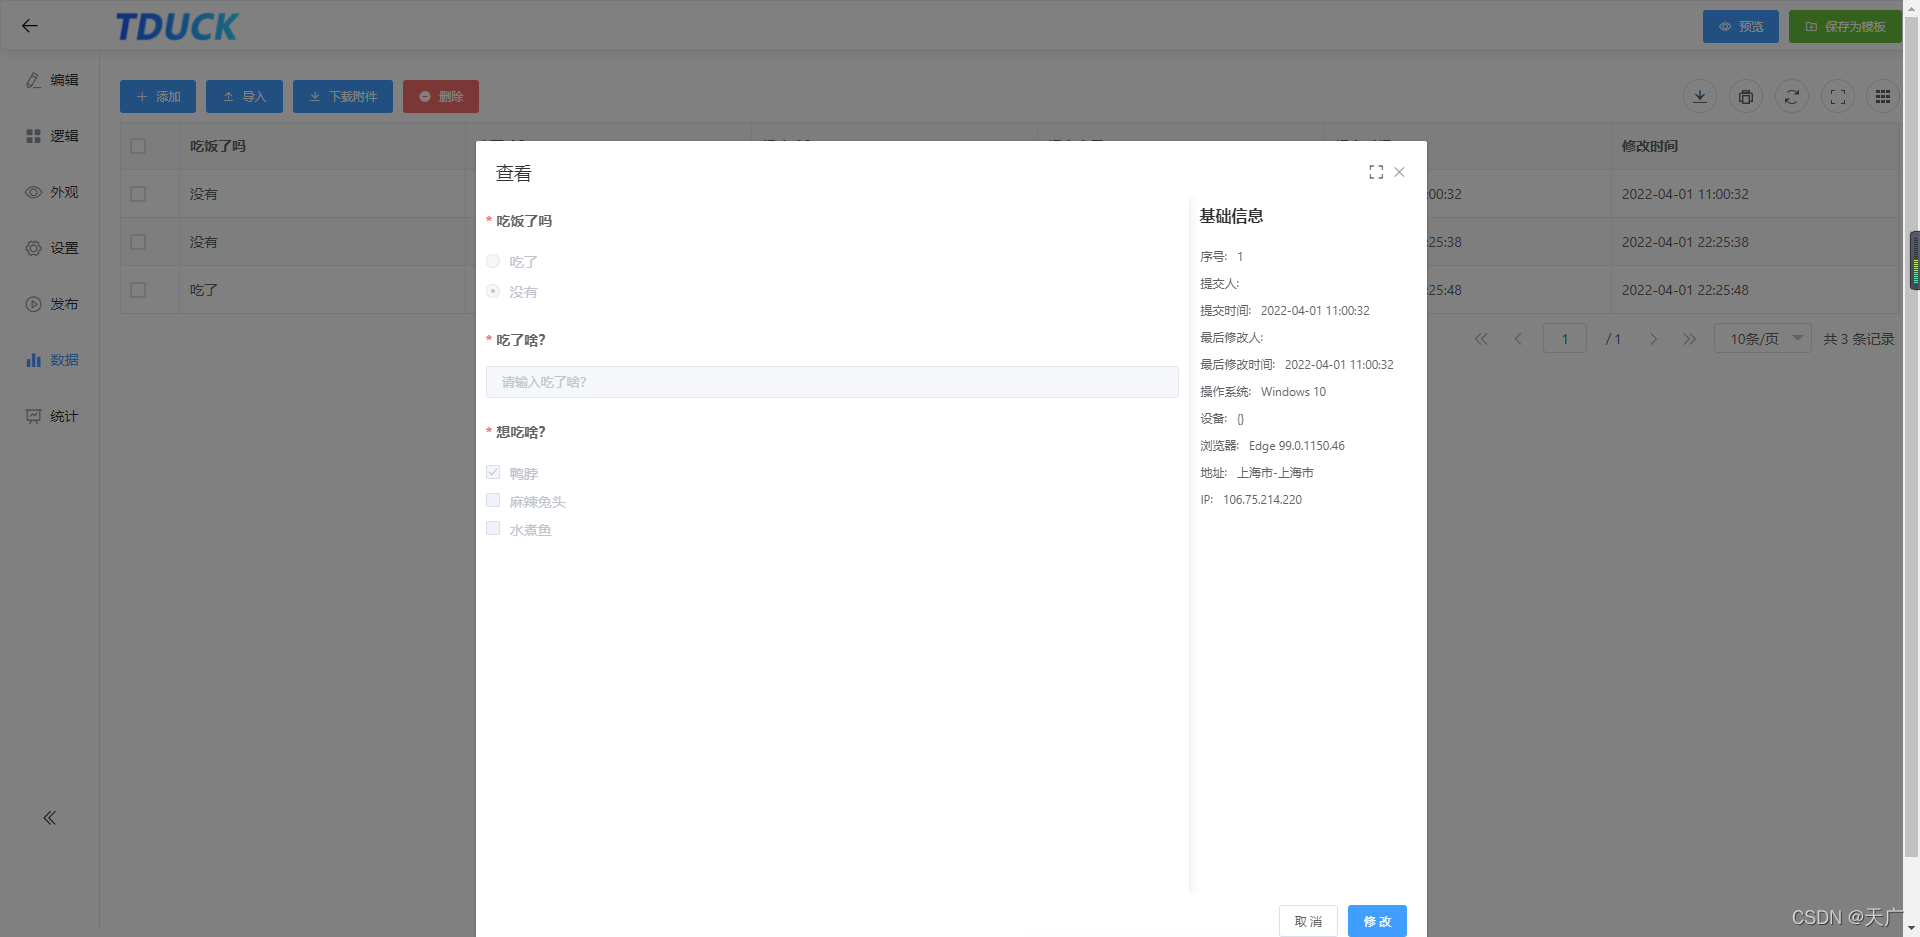Viewport: 1920px width, 937px height.
Task: Go to the next page arrow
Action: [x=1653, y=339]
